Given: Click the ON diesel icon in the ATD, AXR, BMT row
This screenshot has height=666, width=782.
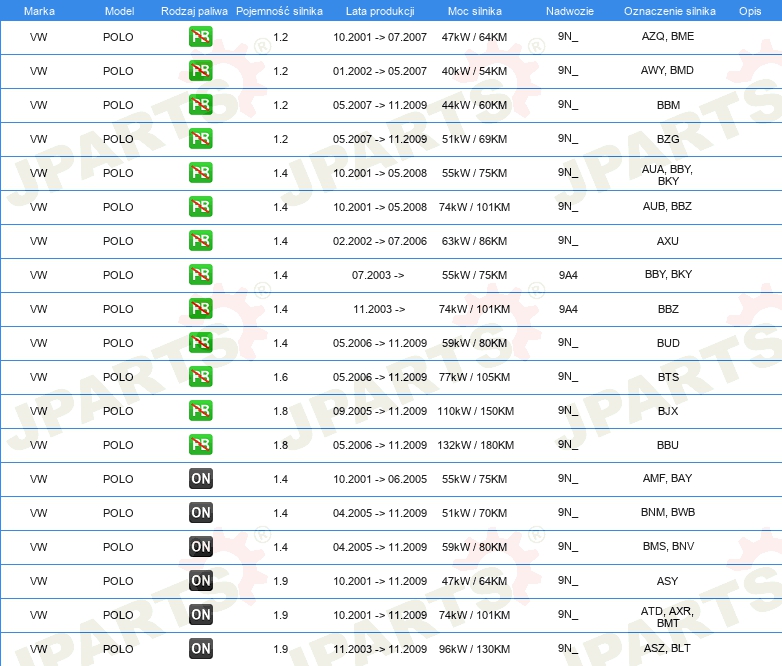Looking at the screenshot, I should pos(200,615).
